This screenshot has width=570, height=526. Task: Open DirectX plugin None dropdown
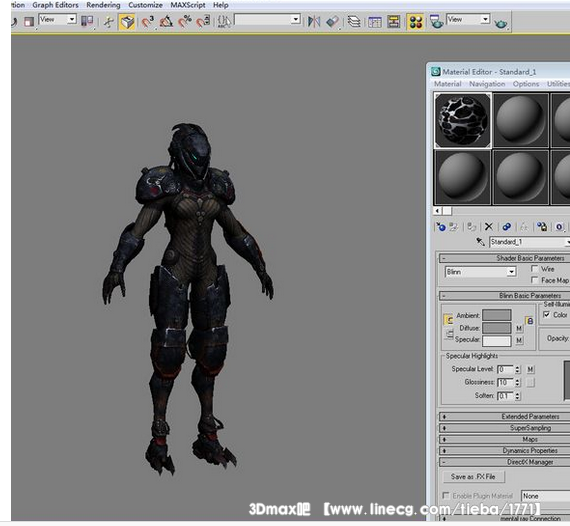coord(546,496)
